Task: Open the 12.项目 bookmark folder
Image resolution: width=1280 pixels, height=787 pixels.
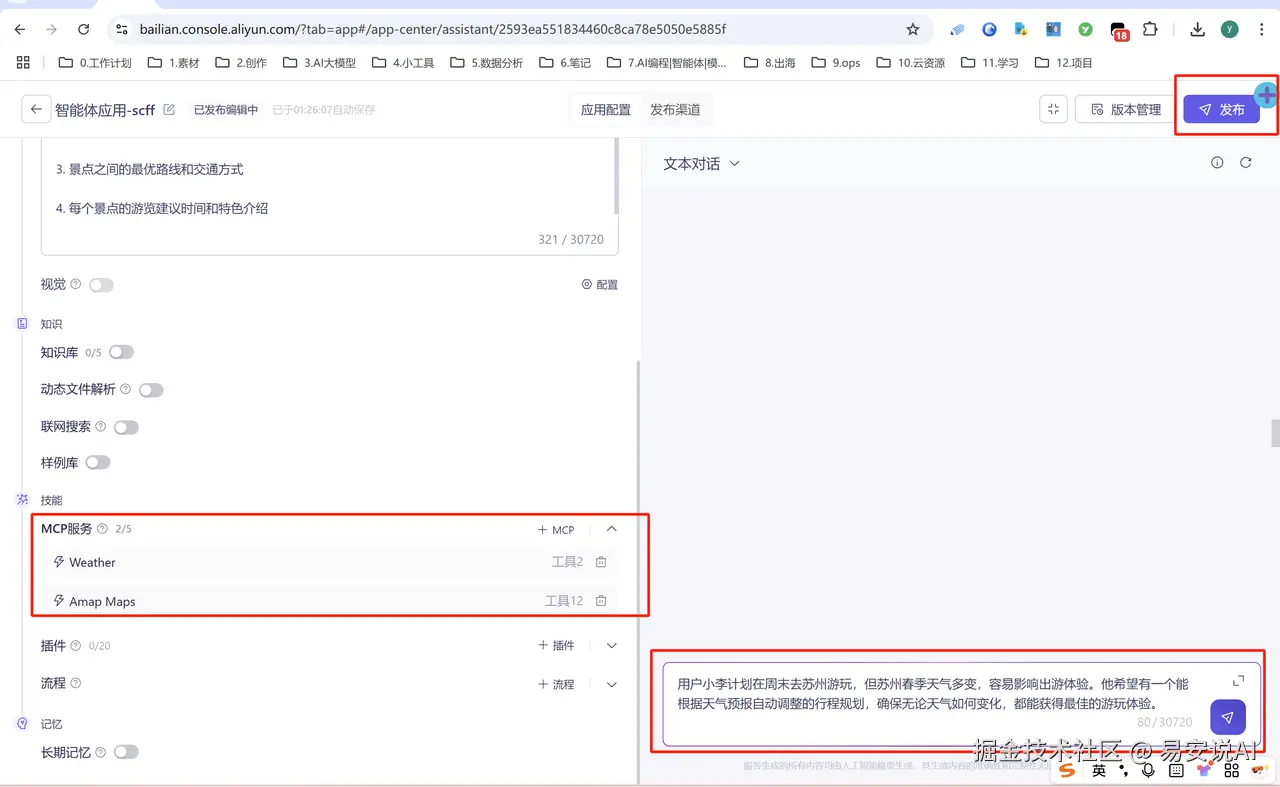Action: click(1064, 62)
